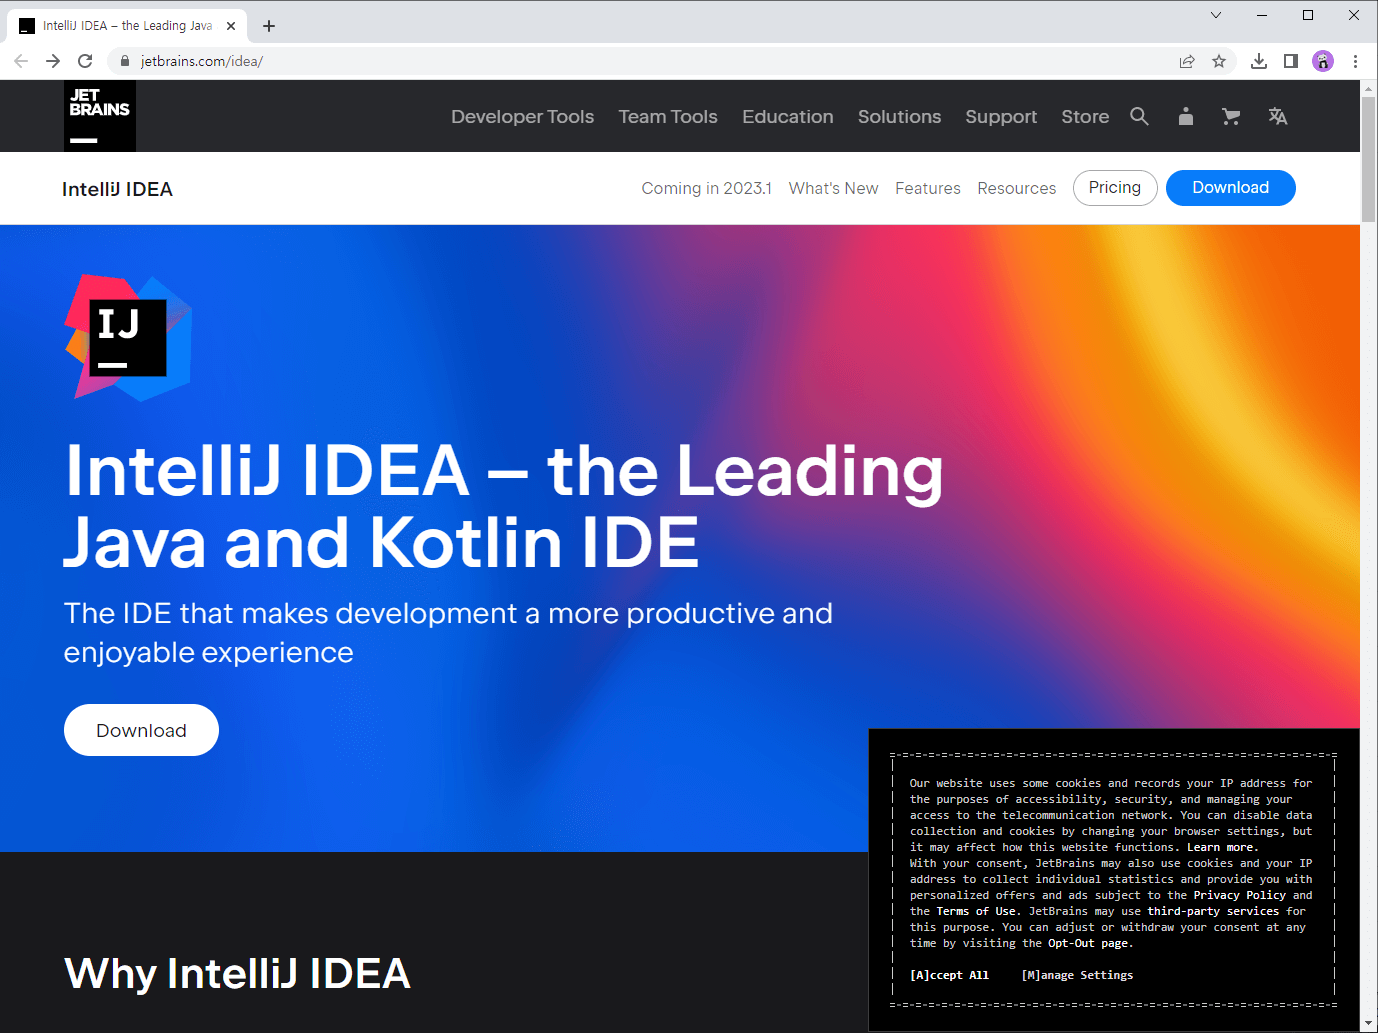
Task: Open the Developer Tools menu
Action: 522,116
